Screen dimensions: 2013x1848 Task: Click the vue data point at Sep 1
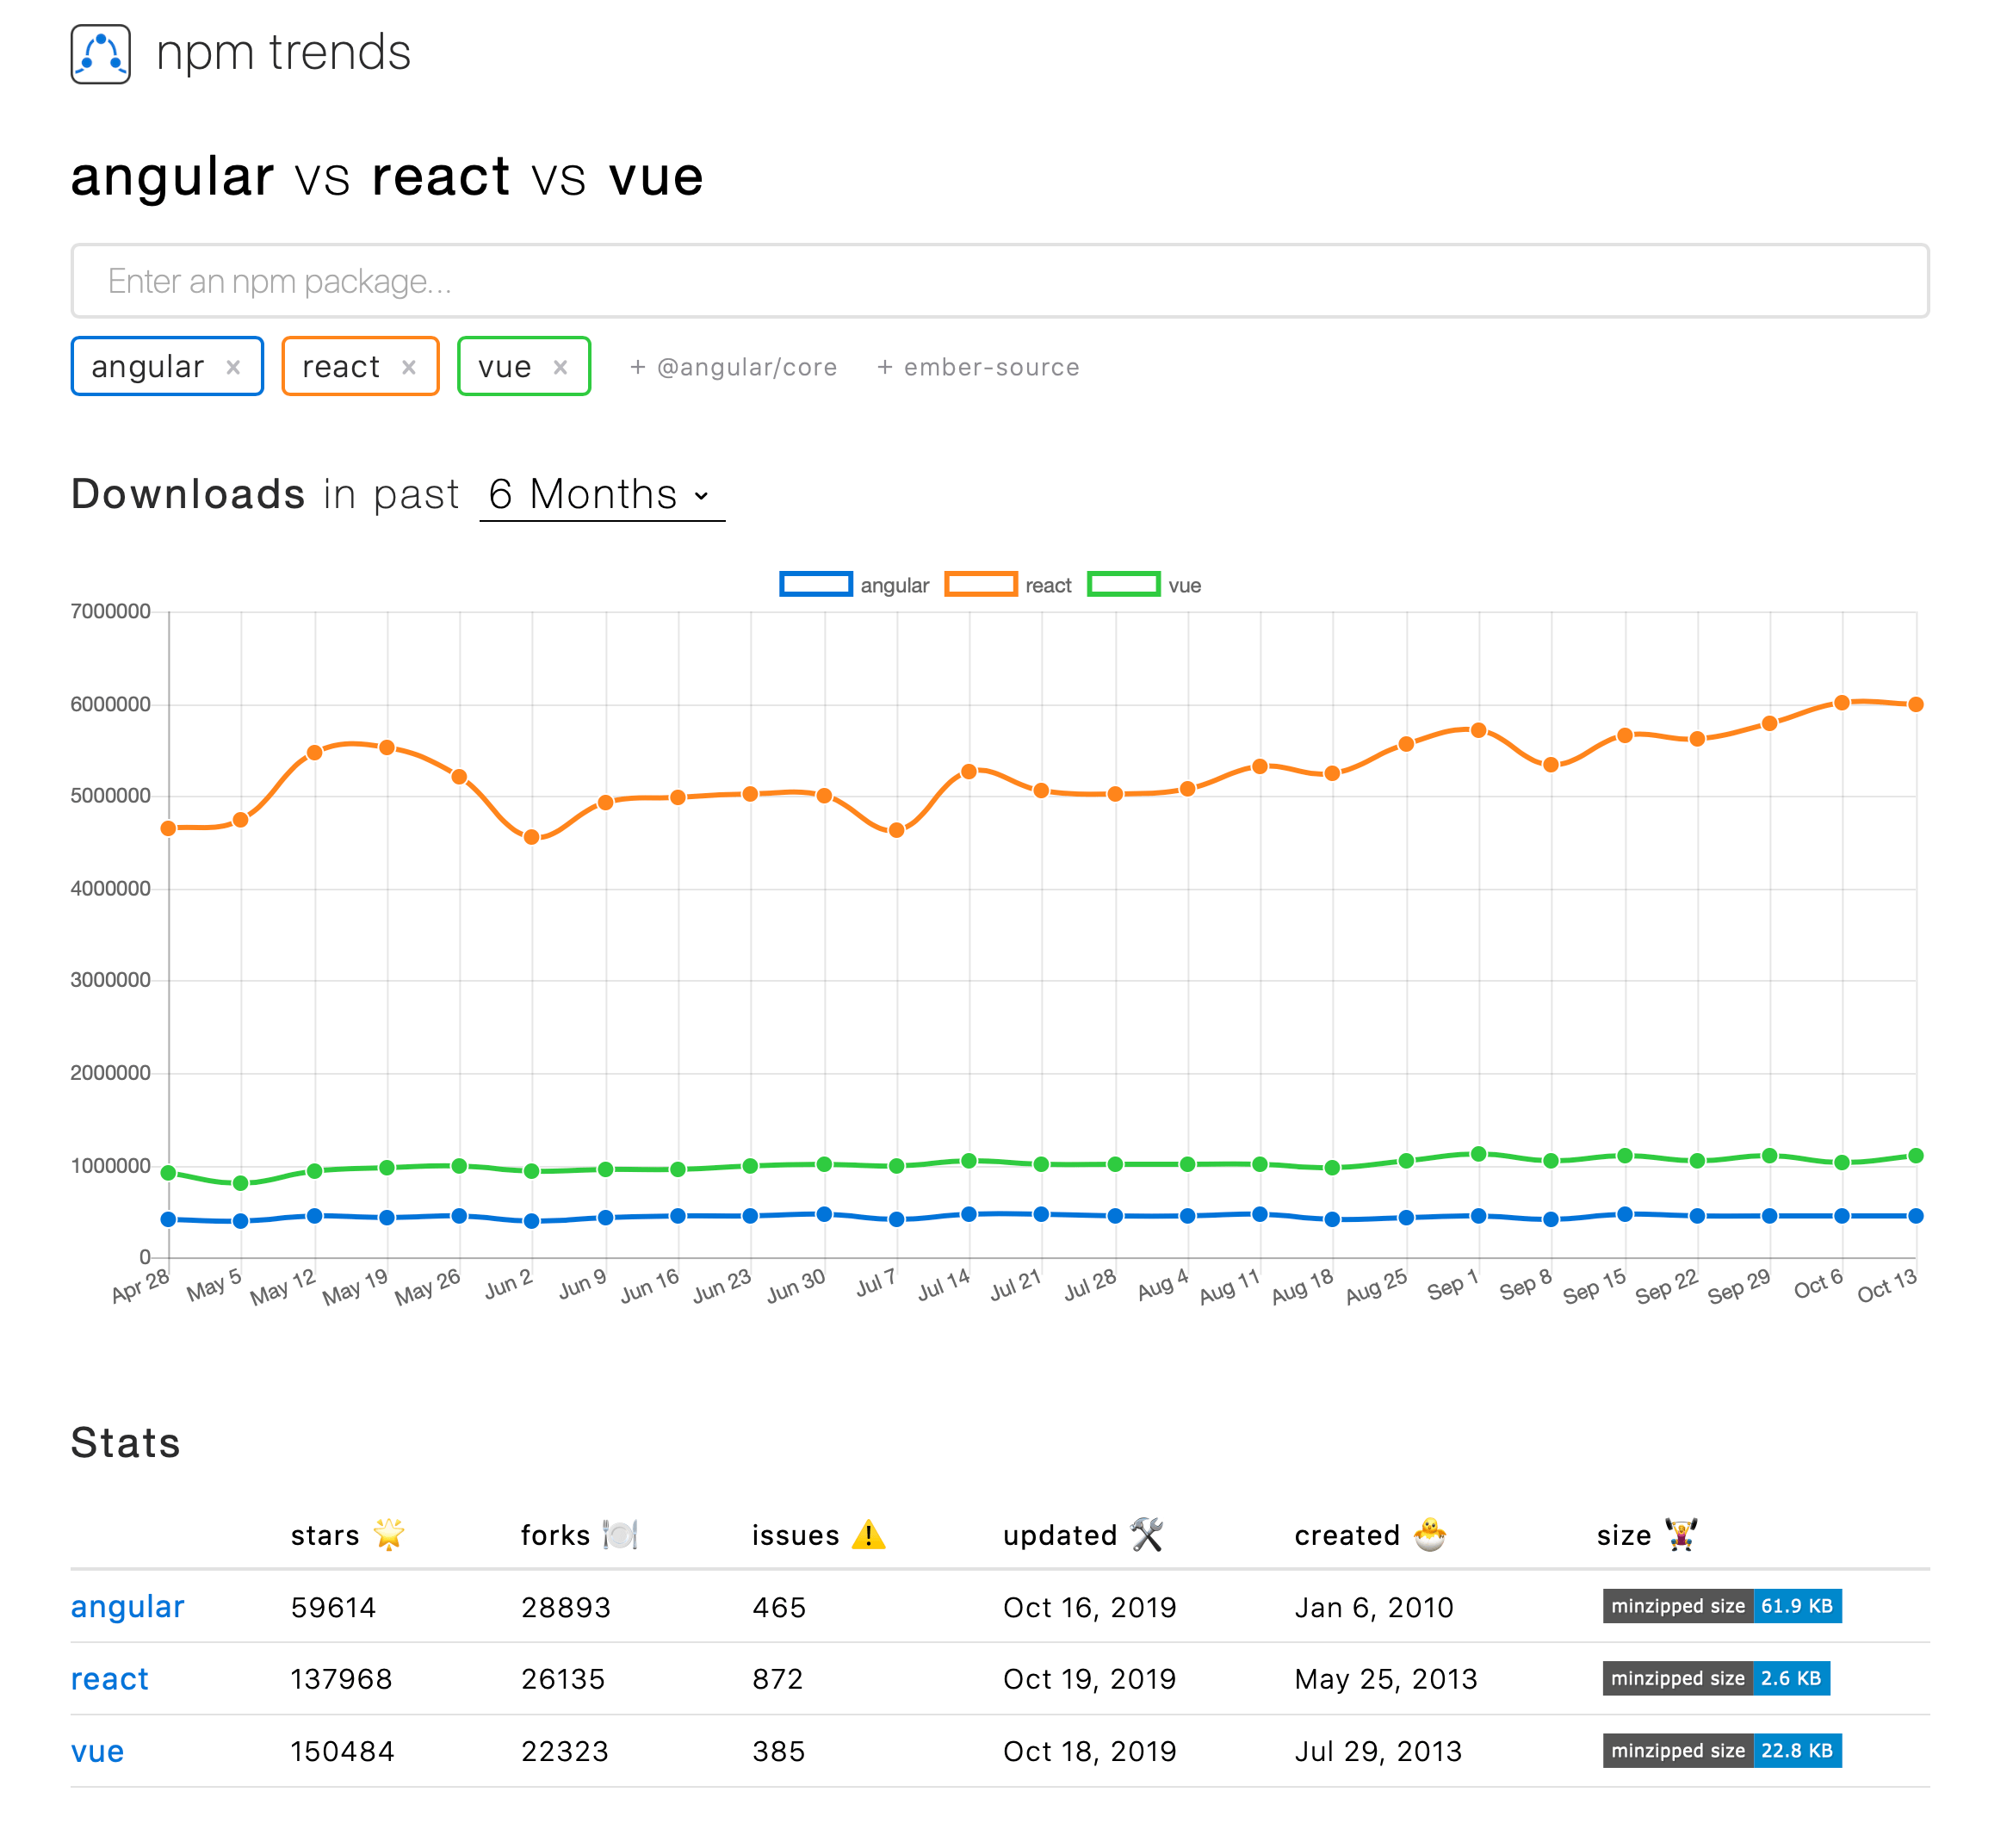pyautogui.click(x=1479, y=1154)
